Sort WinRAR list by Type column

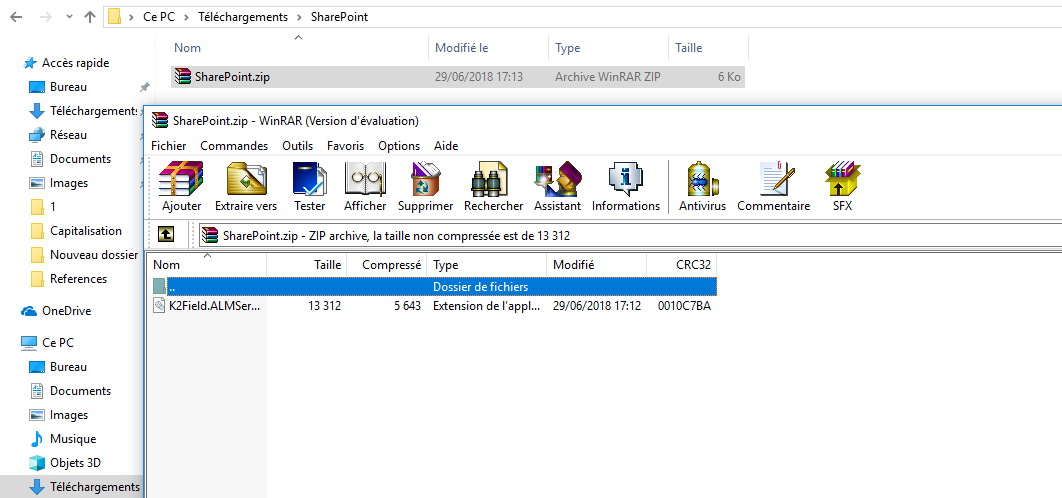[486, 264]
